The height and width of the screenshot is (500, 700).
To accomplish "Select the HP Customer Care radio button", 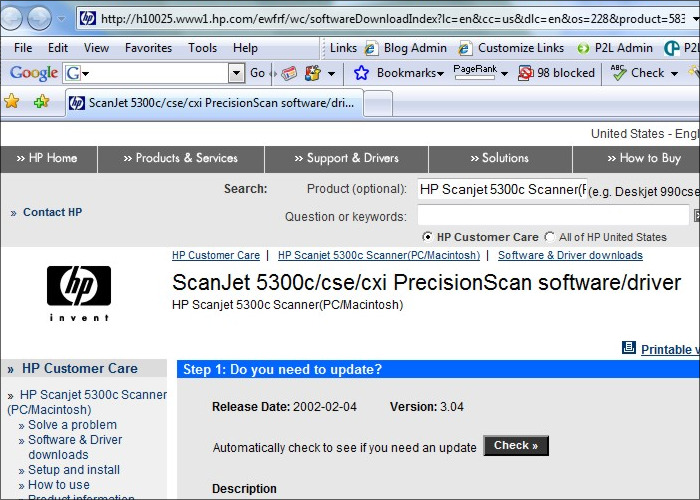I will tap(428, 237).
